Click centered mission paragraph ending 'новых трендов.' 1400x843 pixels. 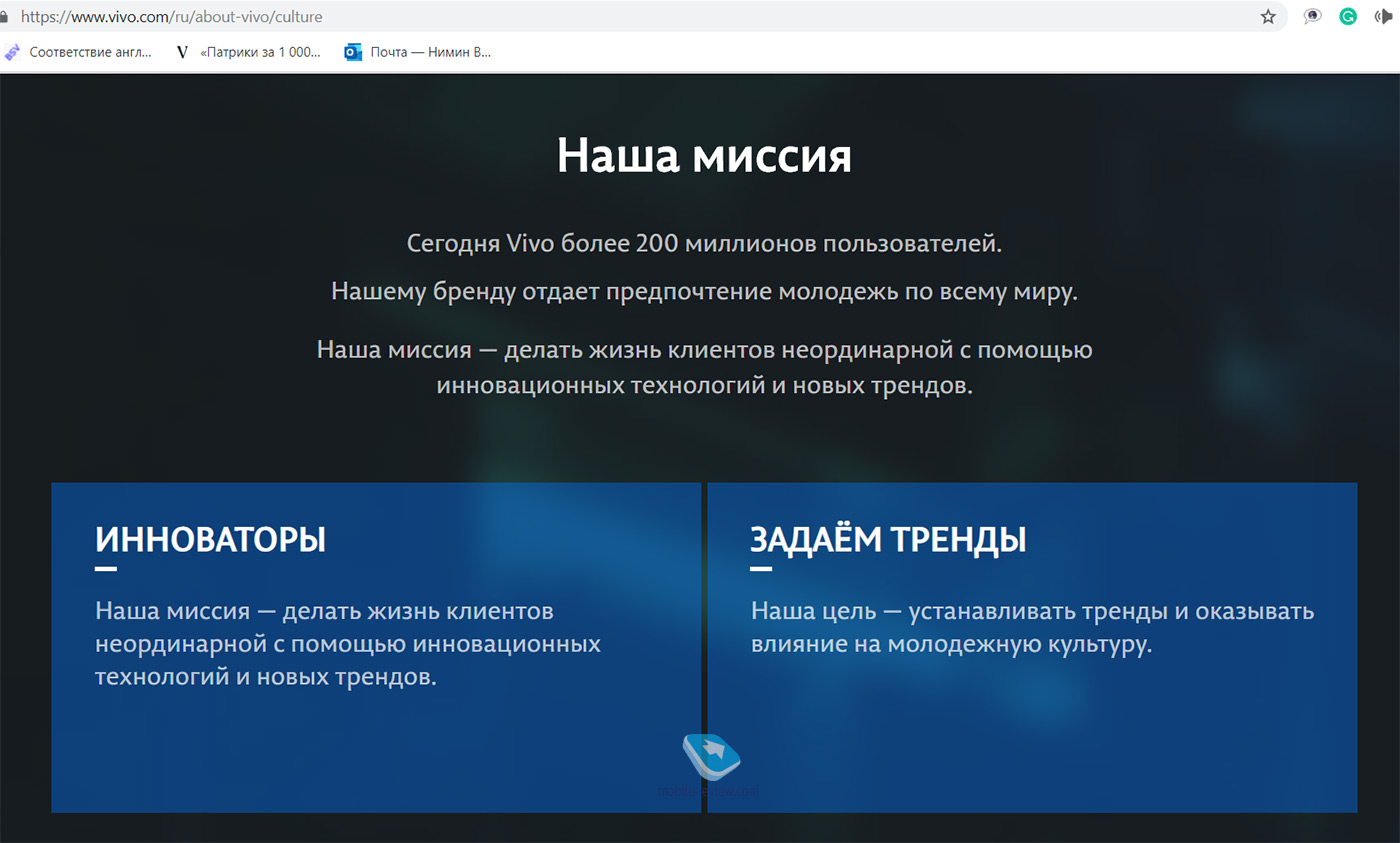704,368
